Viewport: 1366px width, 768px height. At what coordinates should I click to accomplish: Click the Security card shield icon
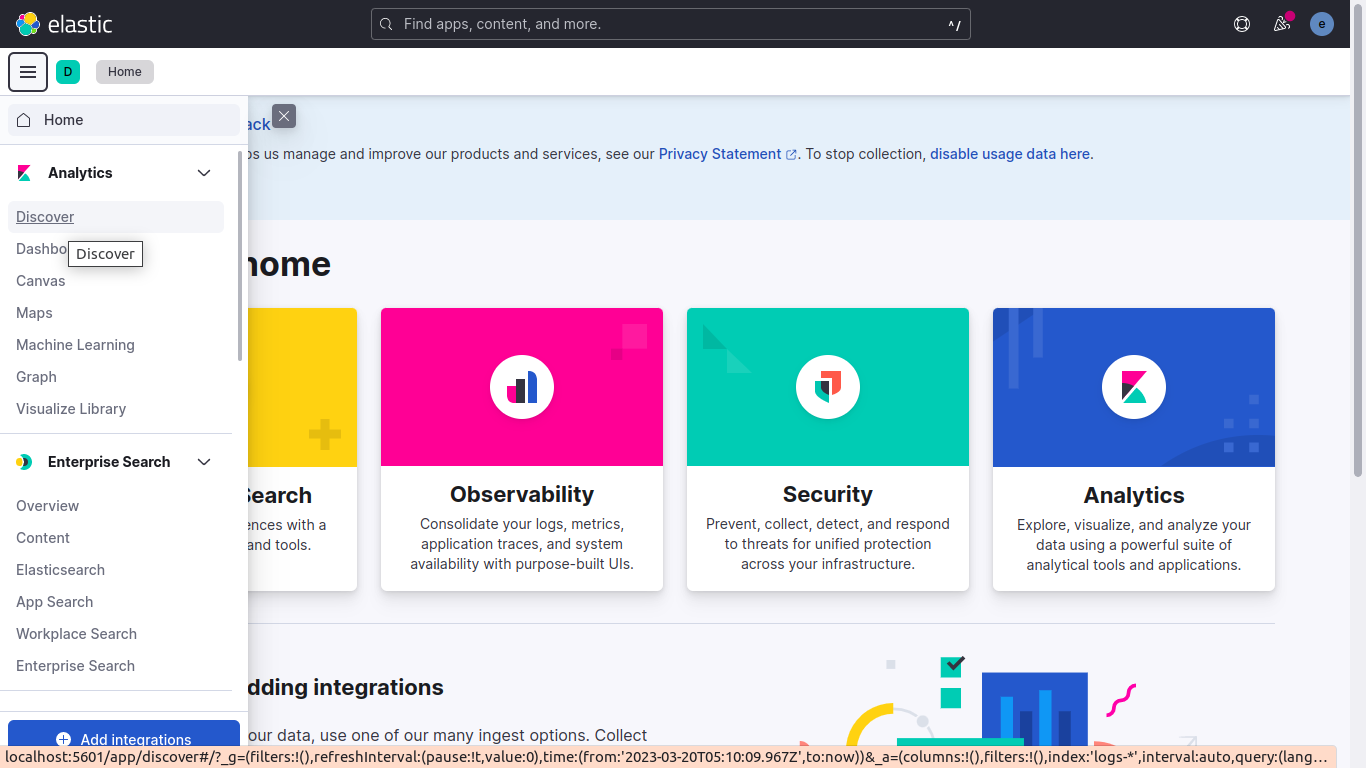[828, 387]
